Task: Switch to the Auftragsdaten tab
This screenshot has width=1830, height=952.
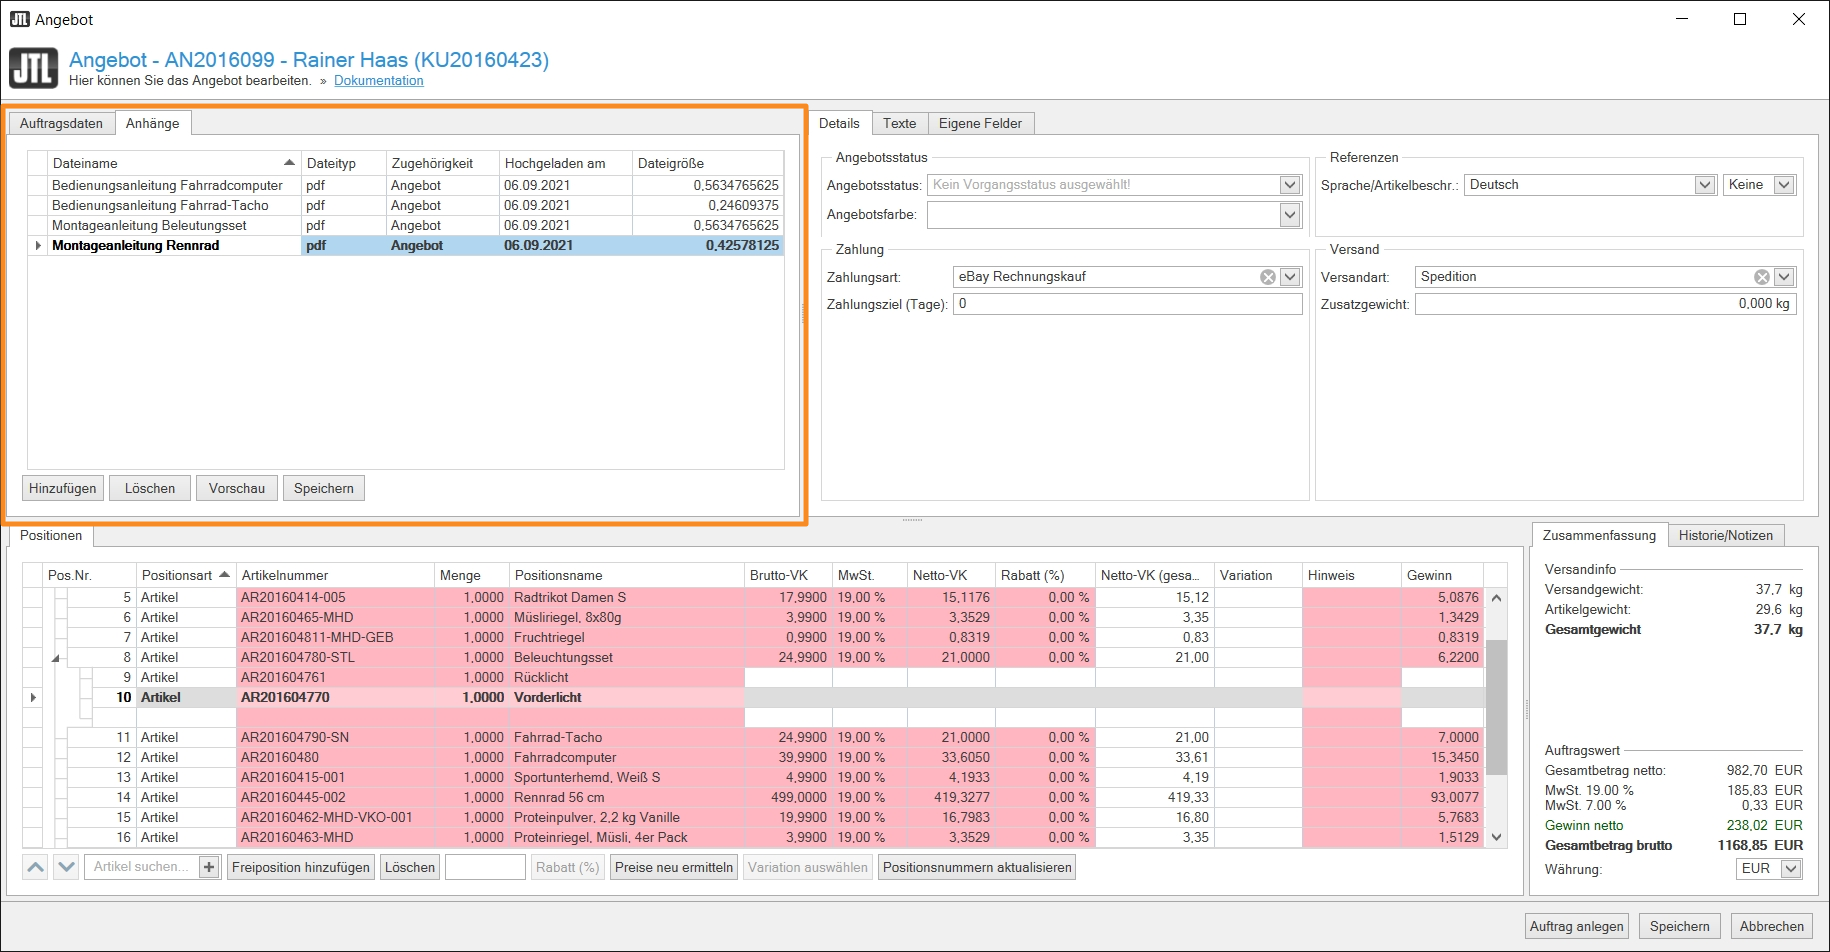Action: [61, 123]
